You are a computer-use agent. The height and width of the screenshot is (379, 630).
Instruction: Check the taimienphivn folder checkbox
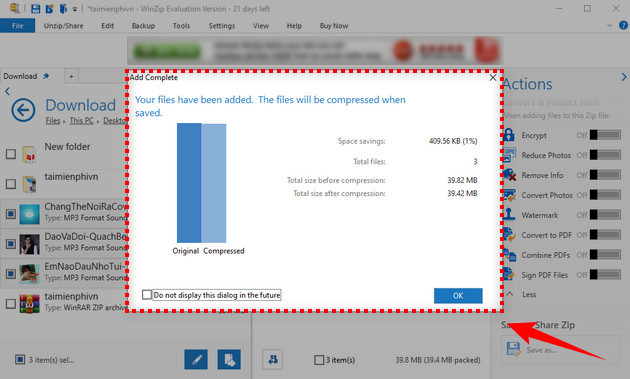tap(11, 184)
